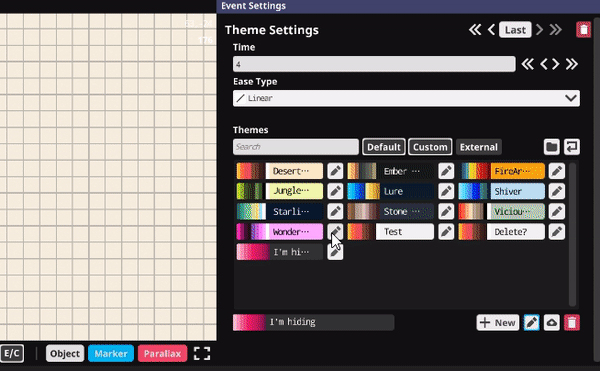Enable the External themes filter
Viewport: 600px width, 371px height.
pyautogui.click(x=479, y=147)
